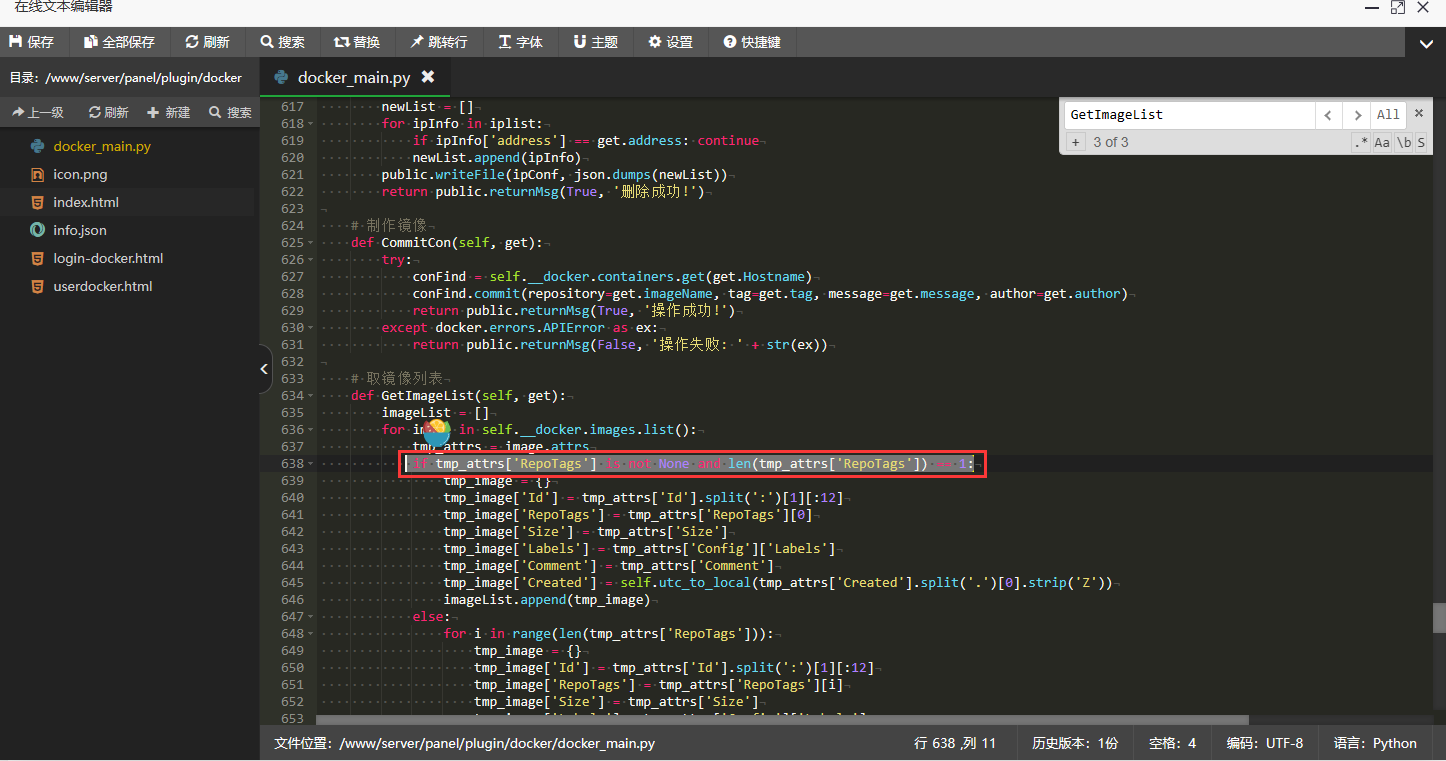Screen dimensions: 1446x761
Task: Click the 文件位置 file path in status bar
Action: coord(465,743)
